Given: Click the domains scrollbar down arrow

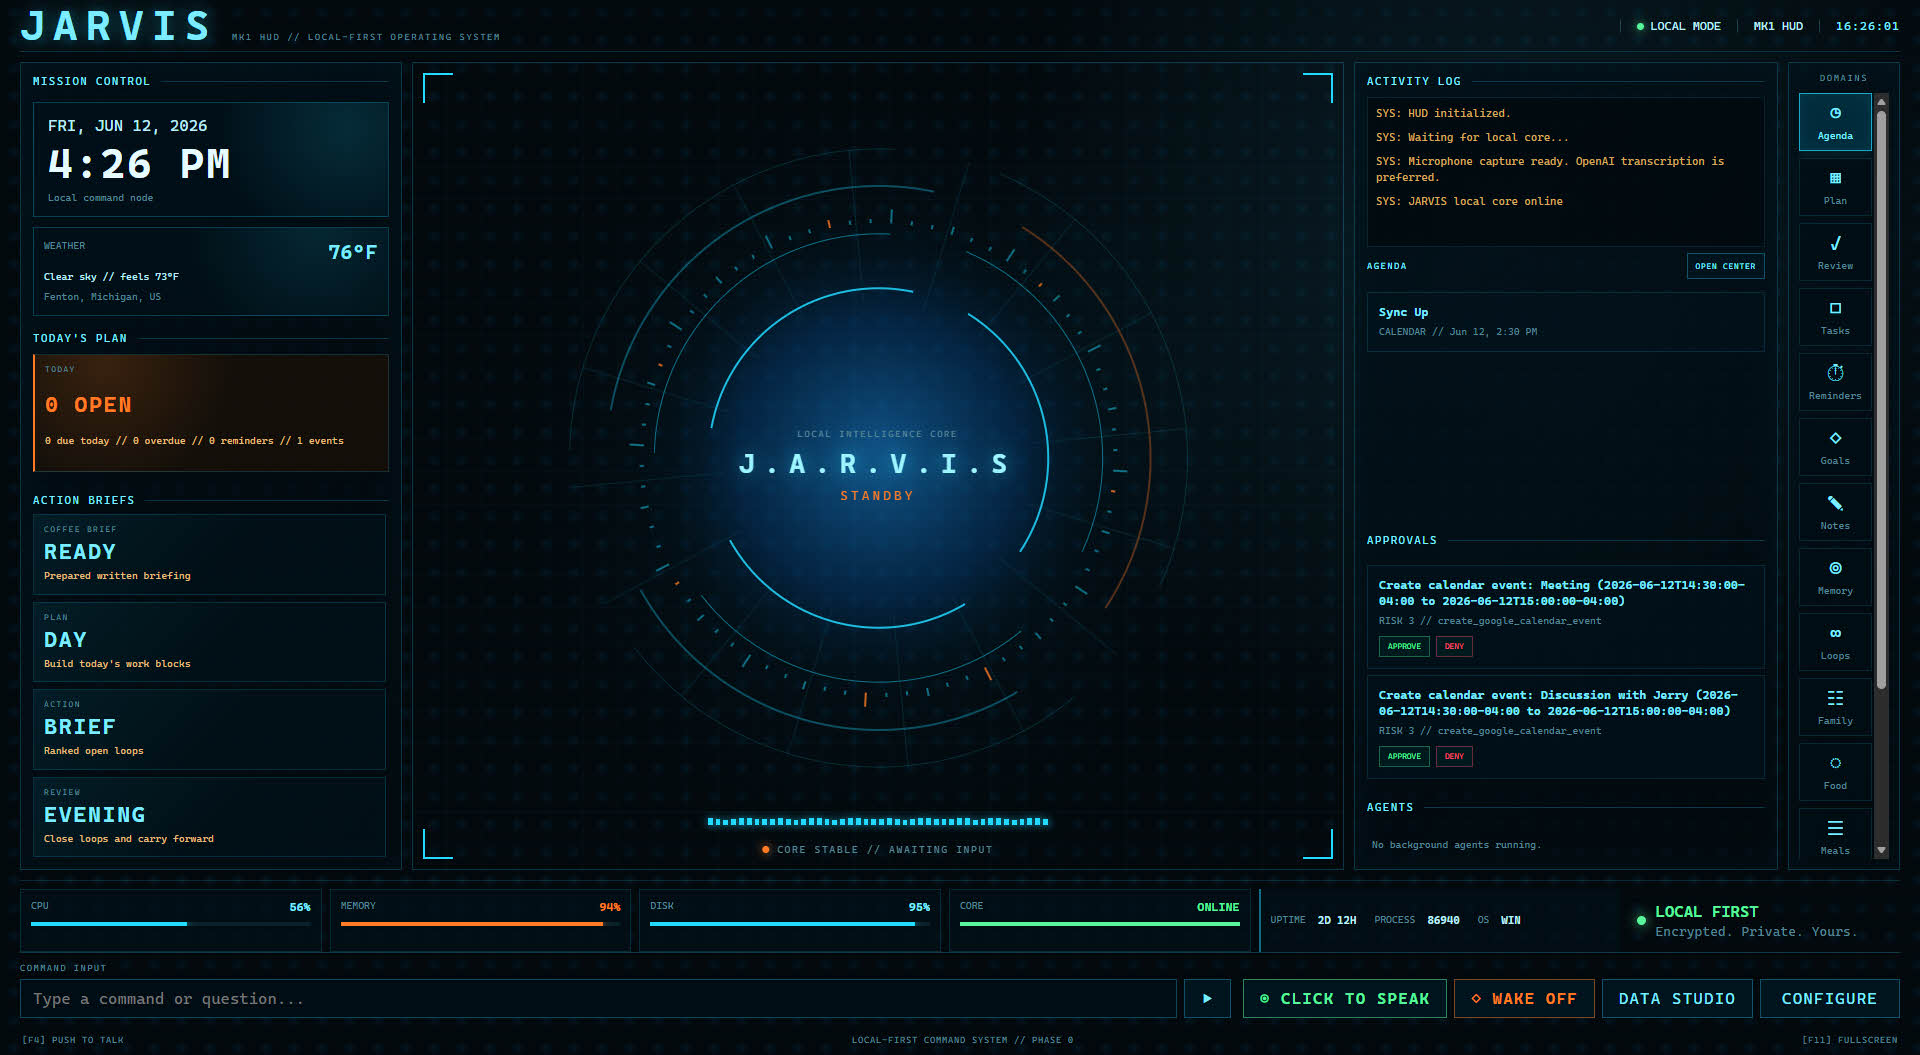Looking at the screenshot, I should [1881, 851].
